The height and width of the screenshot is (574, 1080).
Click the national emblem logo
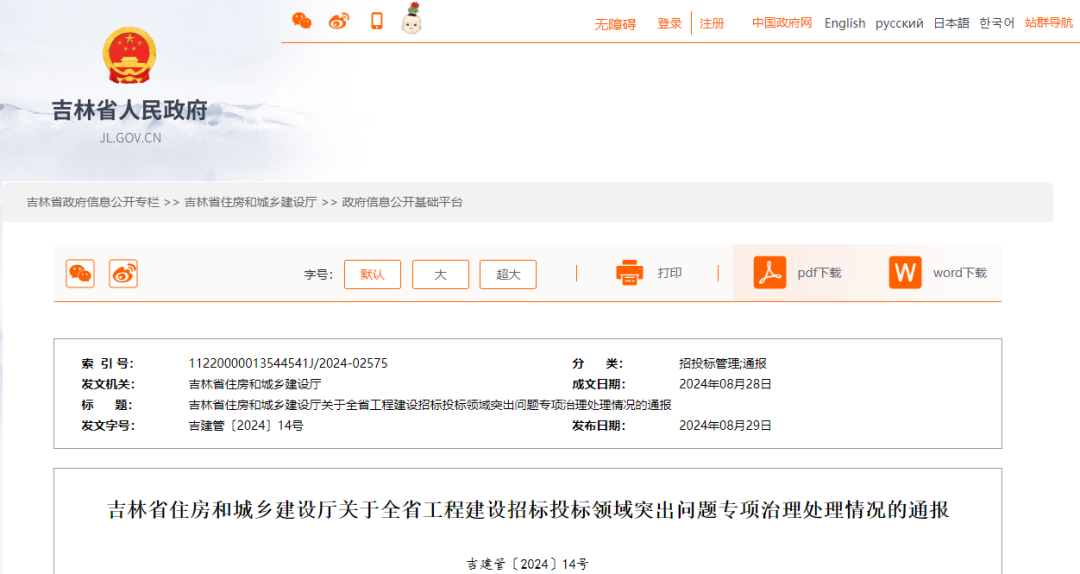coord(130,56)
